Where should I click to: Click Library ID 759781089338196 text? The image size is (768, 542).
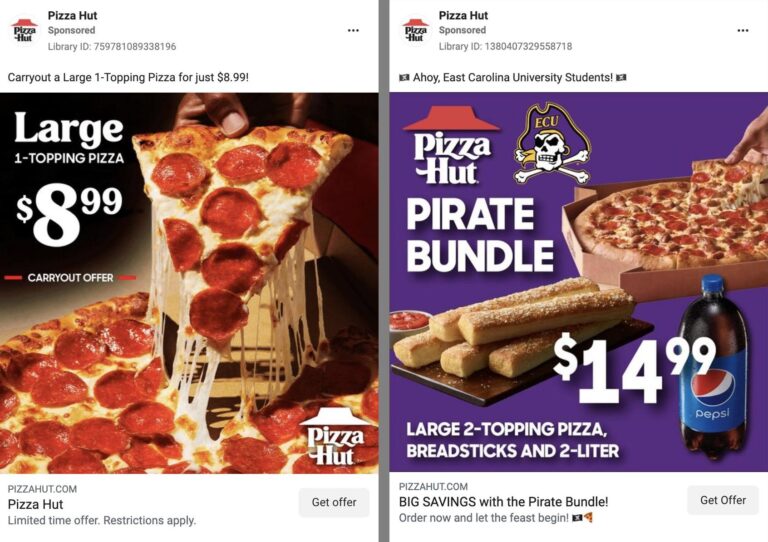pyautogui.click(x=112, y=47)
